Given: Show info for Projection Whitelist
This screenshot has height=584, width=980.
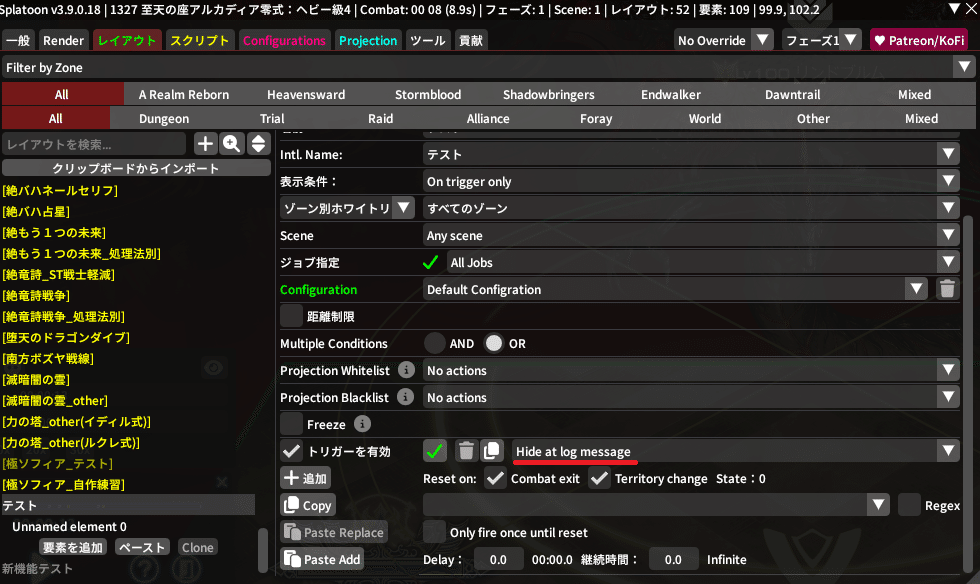Looking at the screenshot, I should click(x=406, y=370).
